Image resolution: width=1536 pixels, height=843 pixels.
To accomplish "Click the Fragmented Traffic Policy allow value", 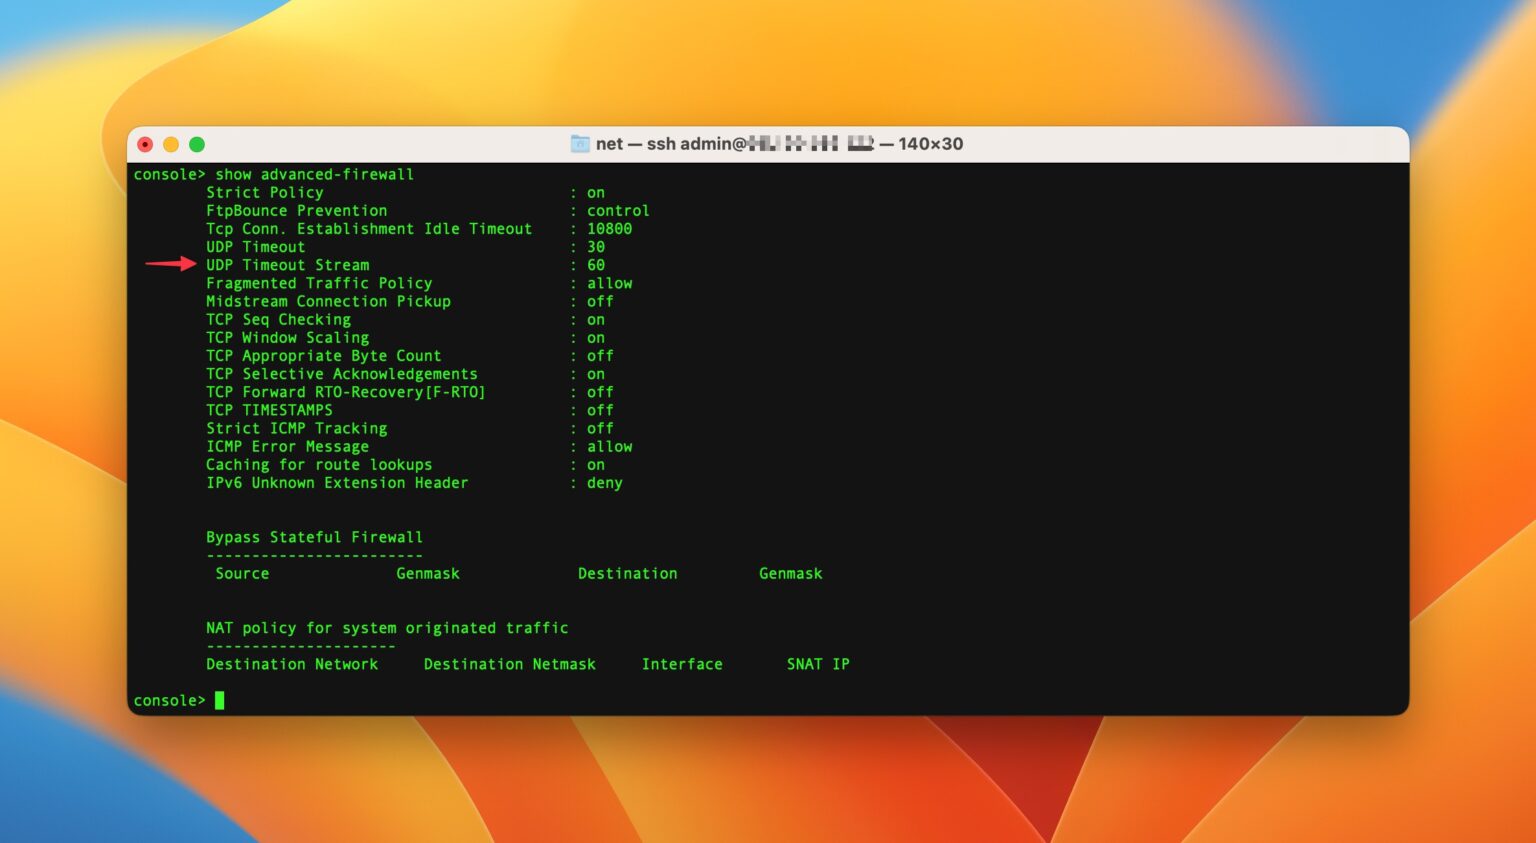I will point(609,283).
